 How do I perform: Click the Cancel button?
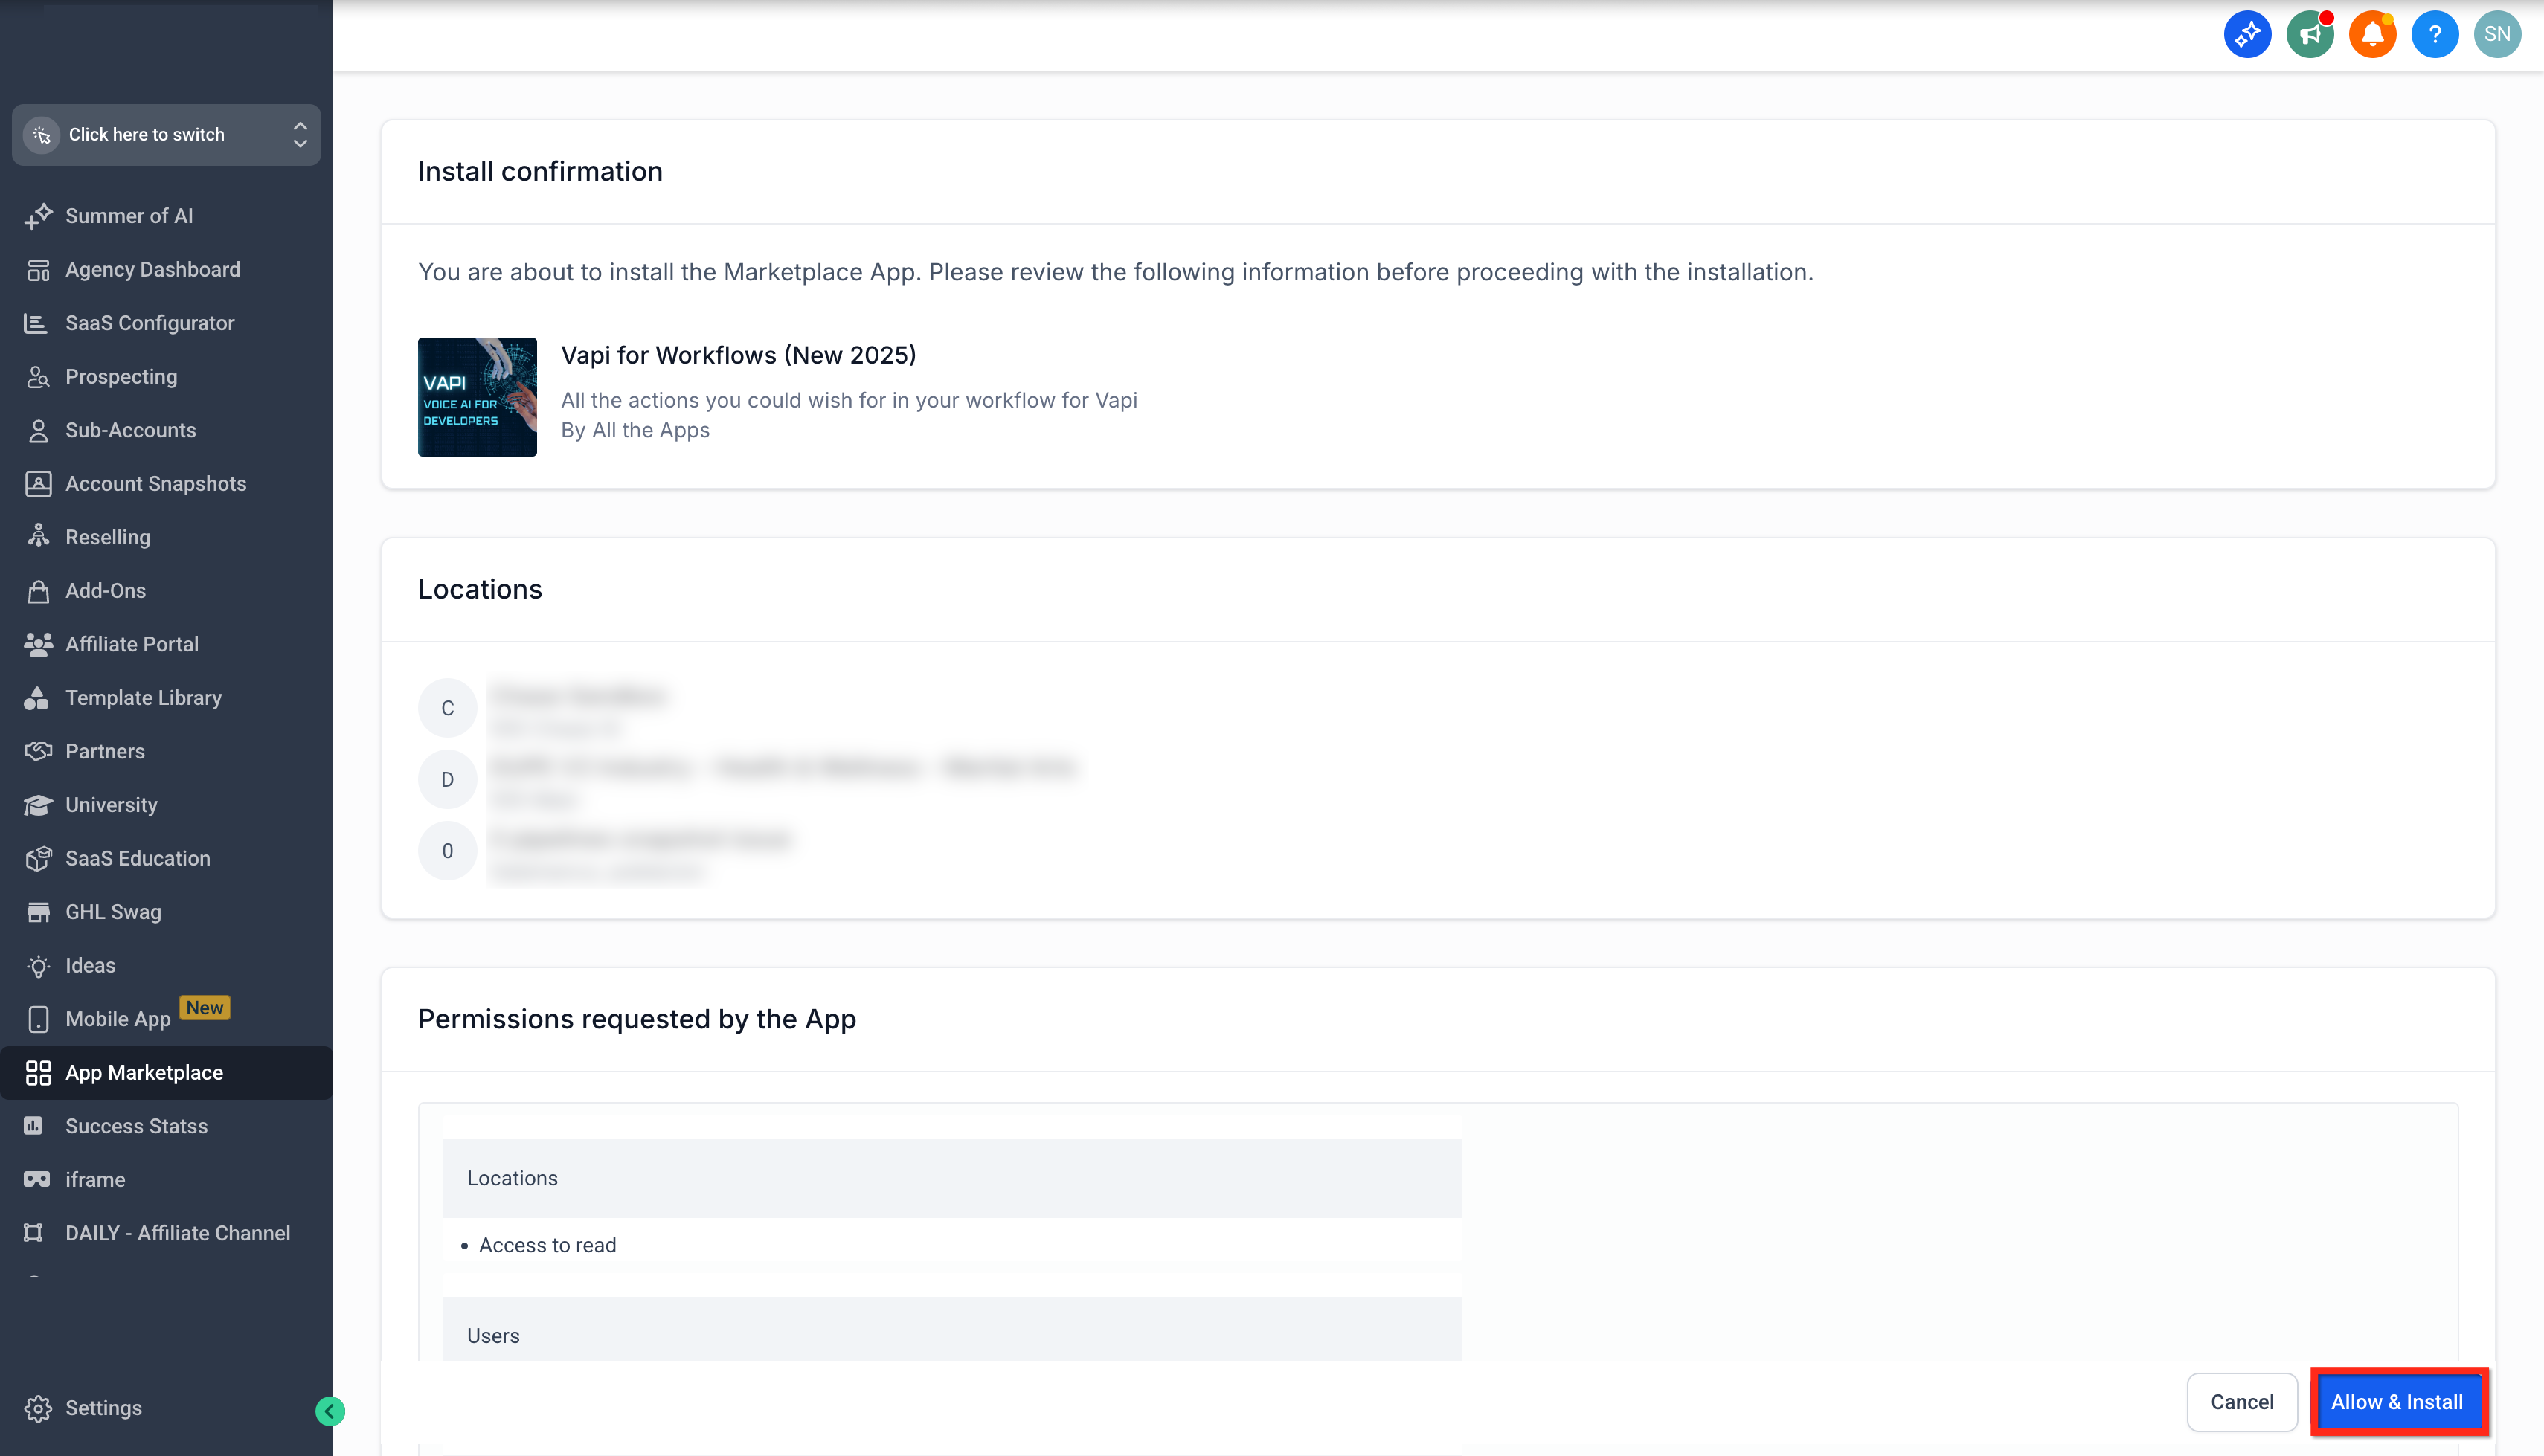(2242, 1402)
